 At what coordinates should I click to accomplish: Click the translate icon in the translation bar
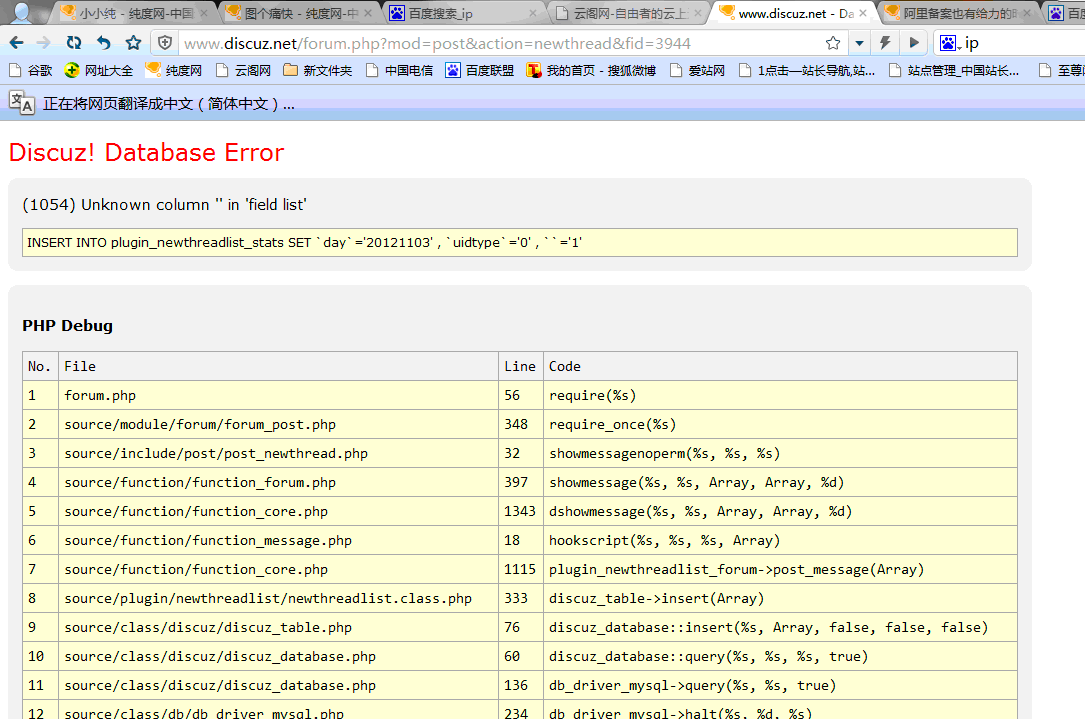(x=21, y=104)
